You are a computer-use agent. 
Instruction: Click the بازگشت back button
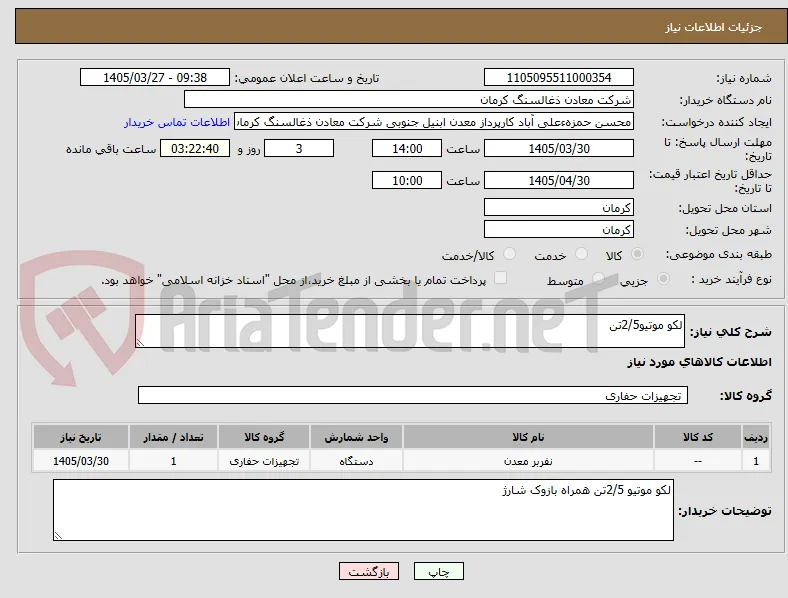click(x=369, y=571)
